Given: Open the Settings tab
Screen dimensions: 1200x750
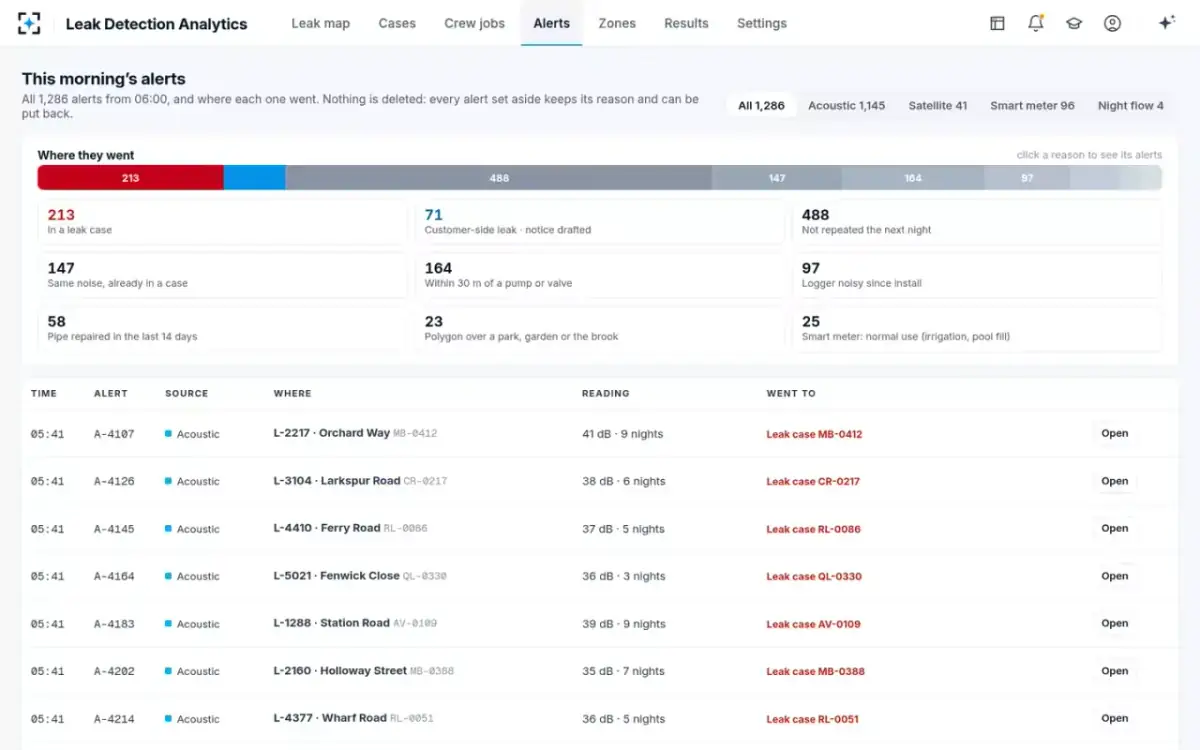Looking at the screenshot, I should point(762,23).
